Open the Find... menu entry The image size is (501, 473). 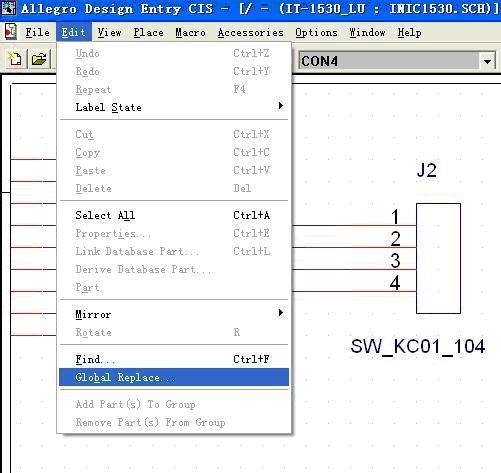(174, 359)
